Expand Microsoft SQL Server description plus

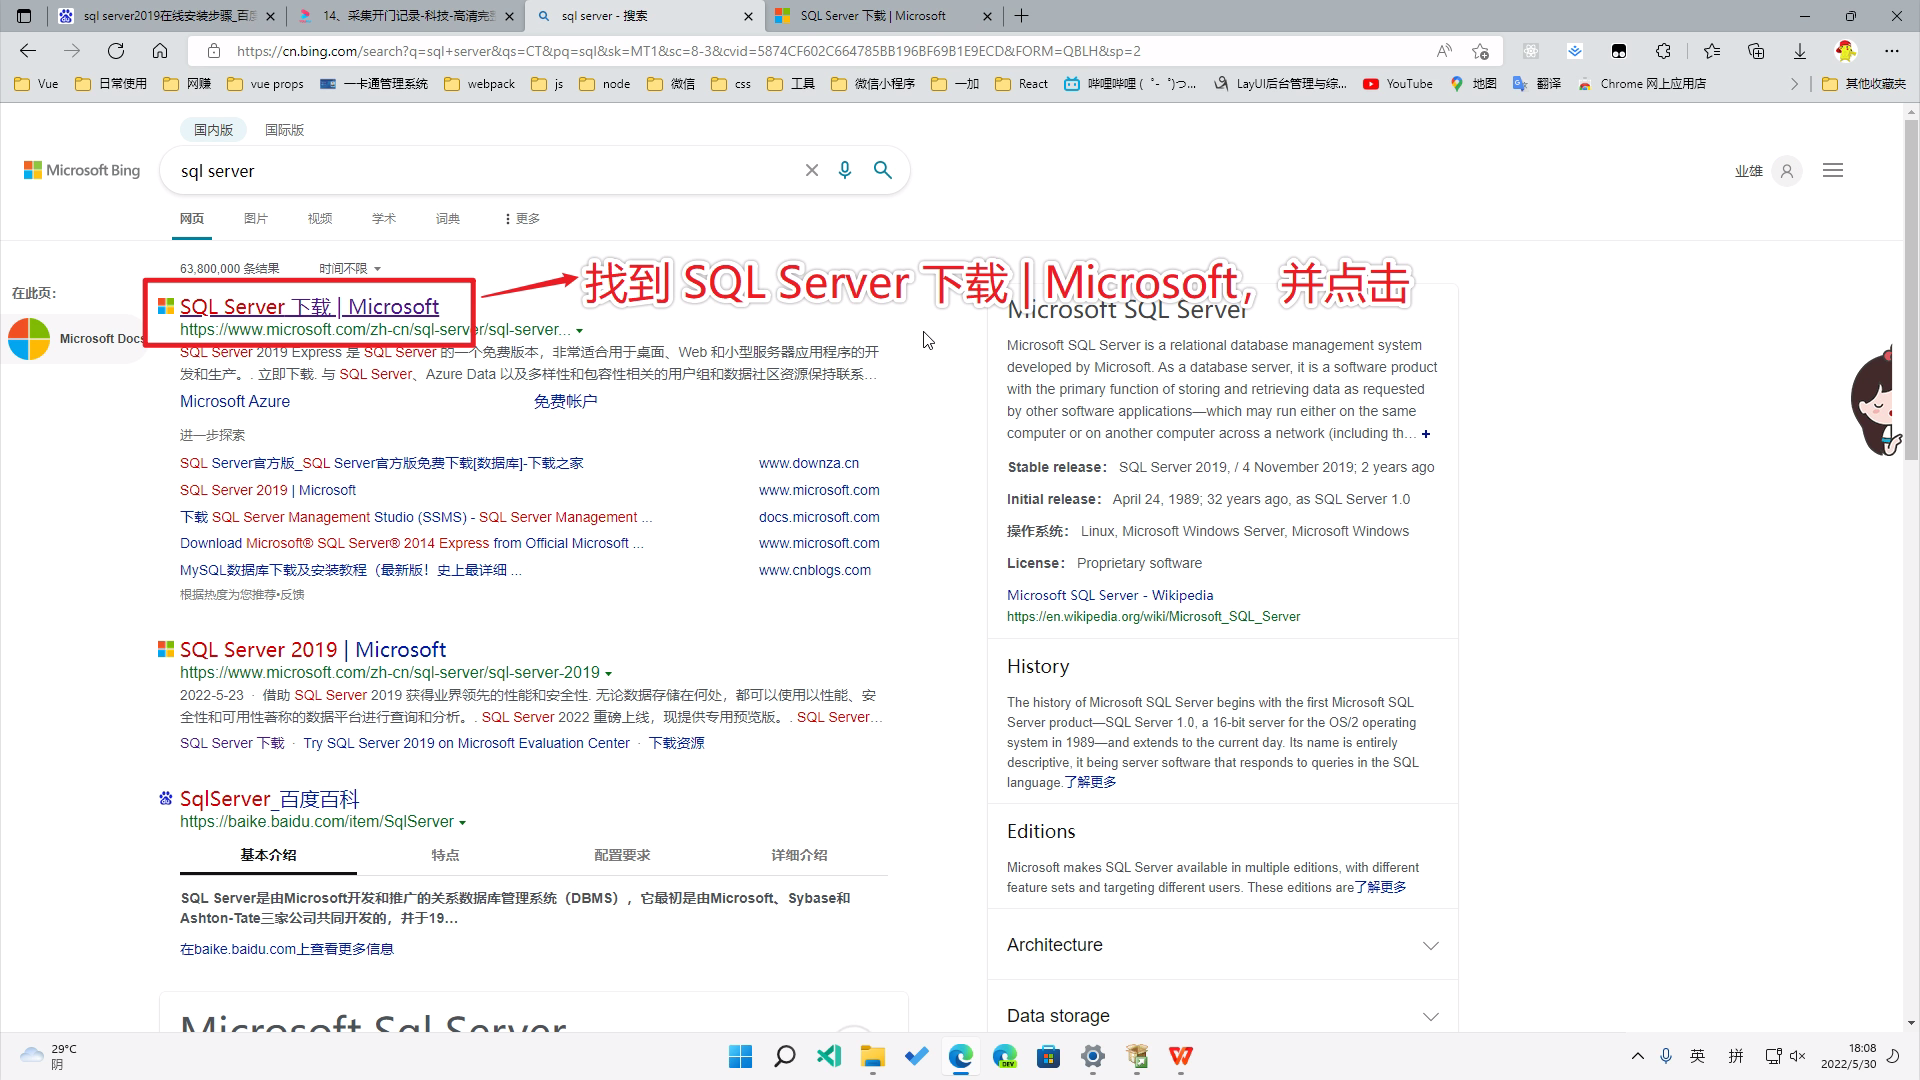(1426, 434)
